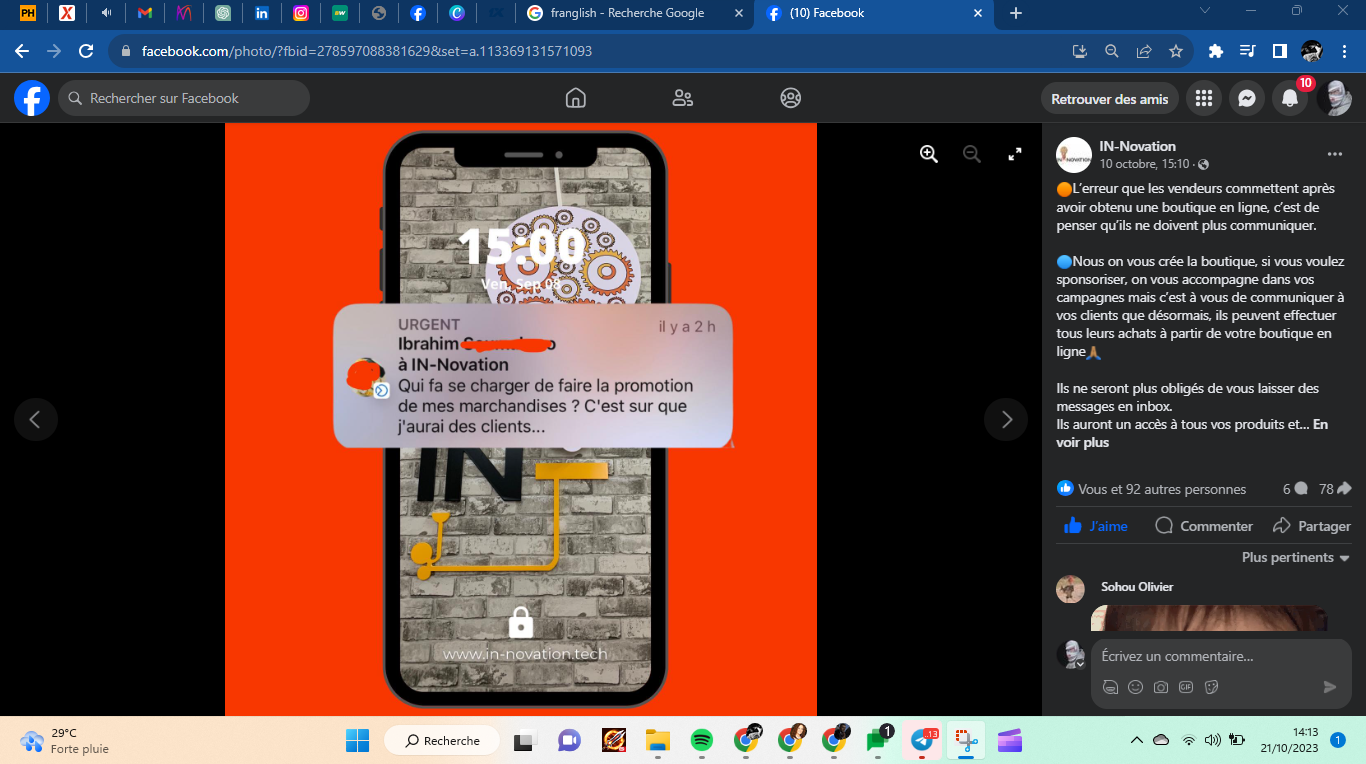1366x764 pixels.
Task: Open the notifications bell
Action: click(1290, 98)
